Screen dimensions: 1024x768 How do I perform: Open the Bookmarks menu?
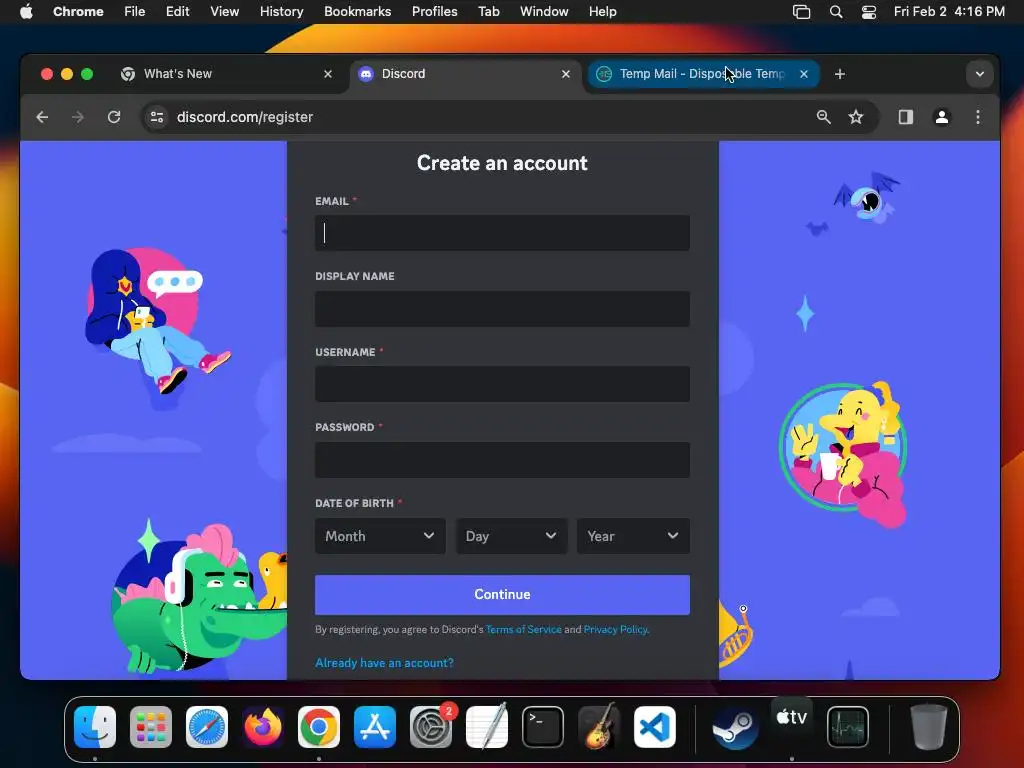tap(358, 12)
